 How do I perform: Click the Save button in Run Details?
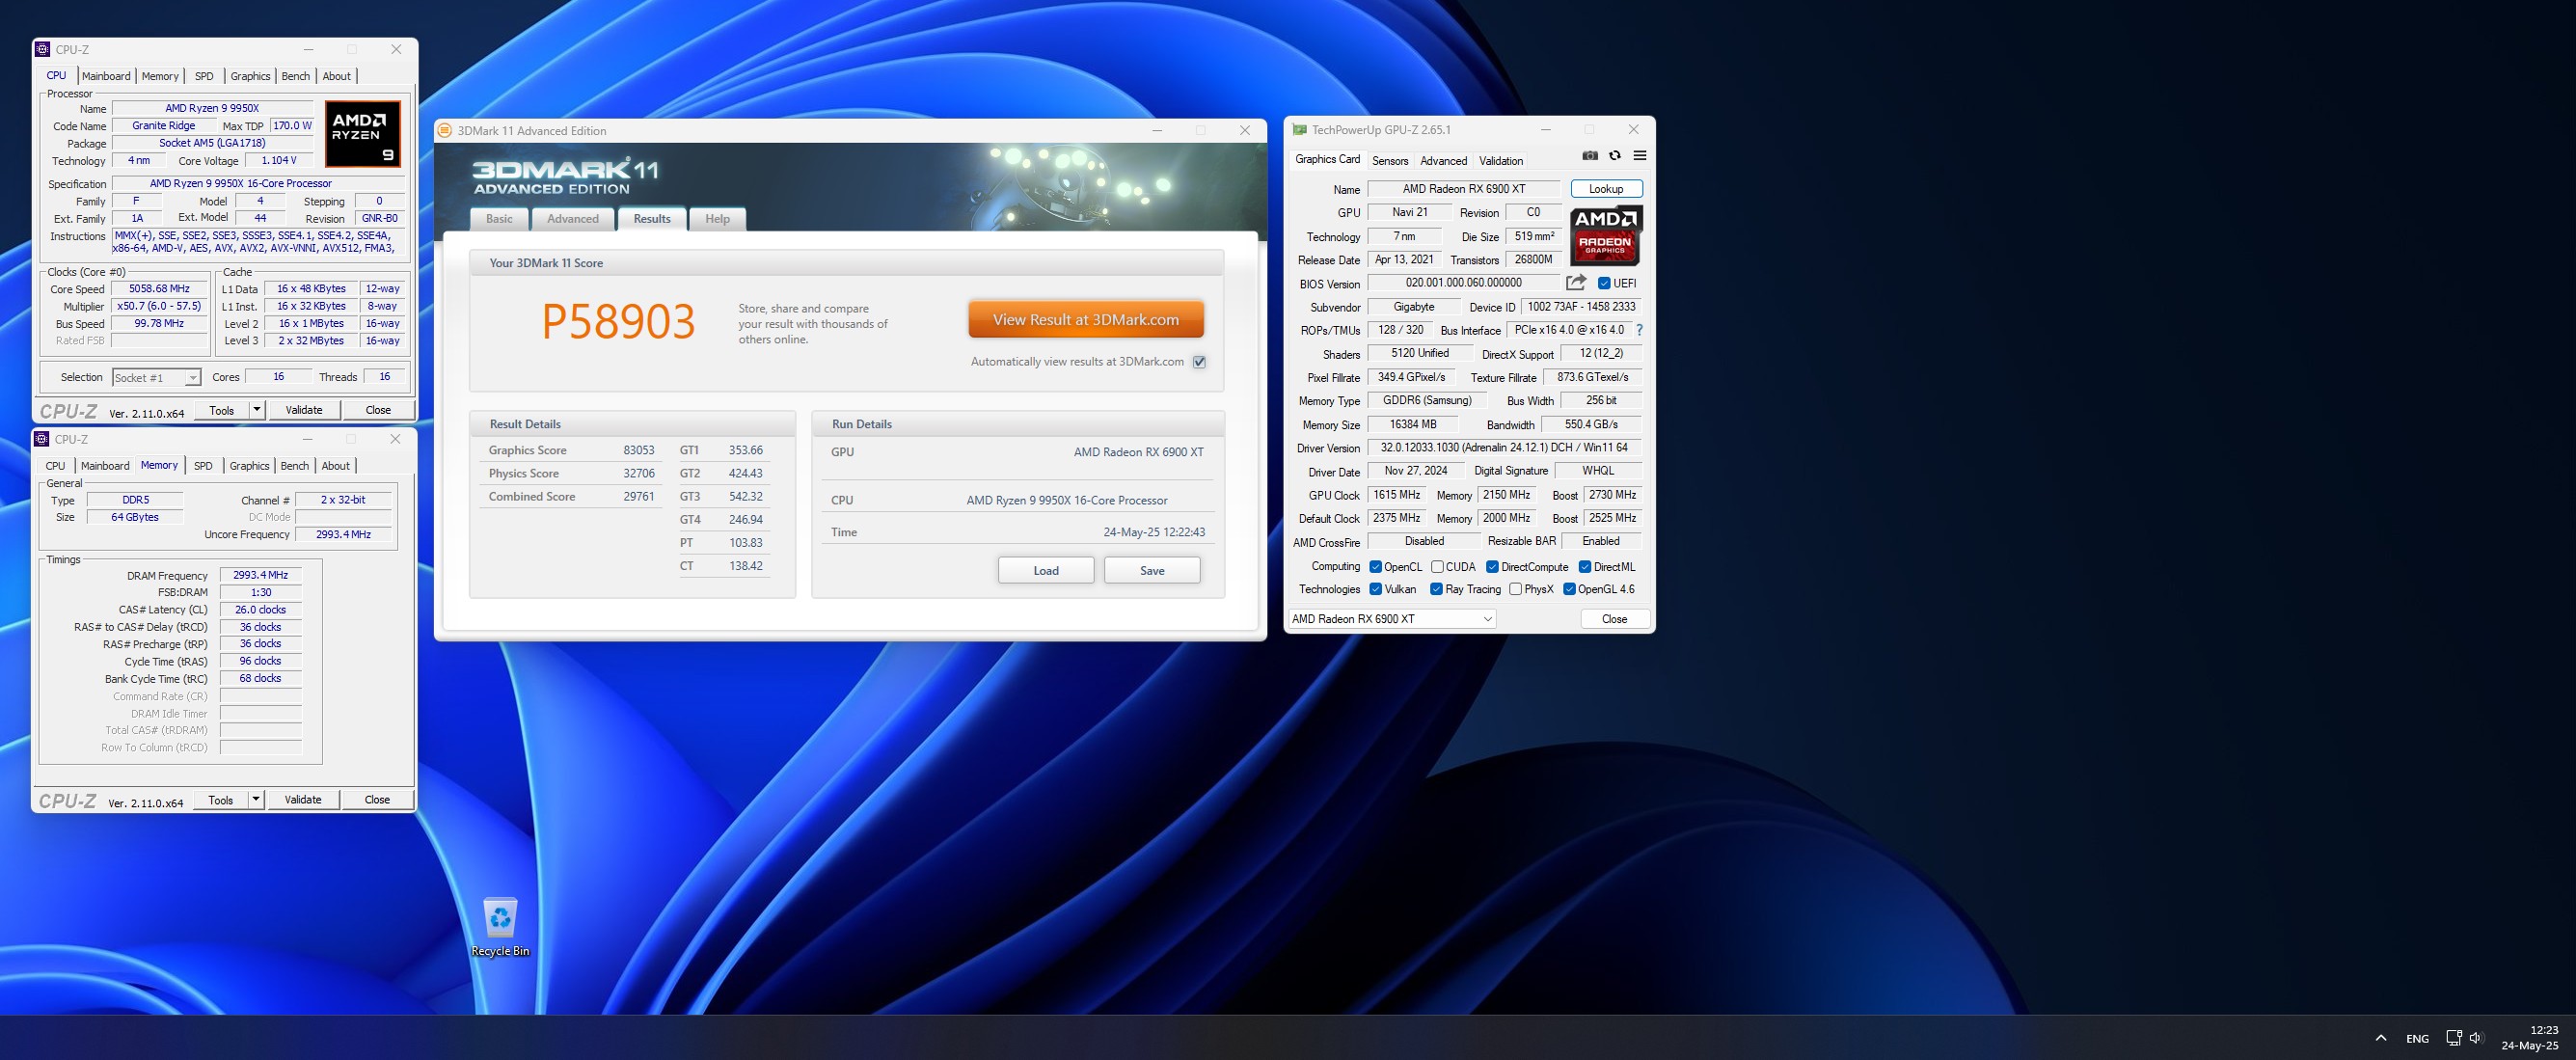coord(1152,571)
